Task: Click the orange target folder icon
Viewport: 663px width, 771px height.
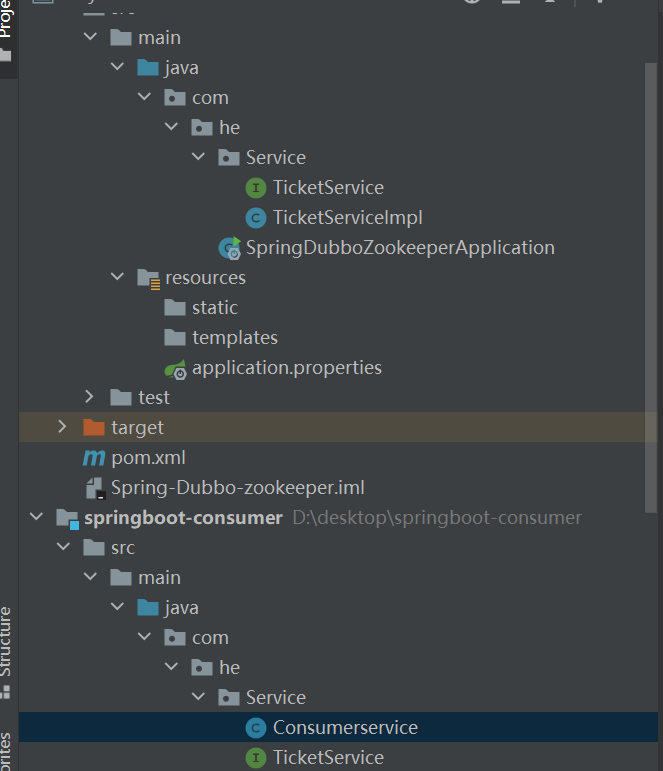Action: [94, 428]
